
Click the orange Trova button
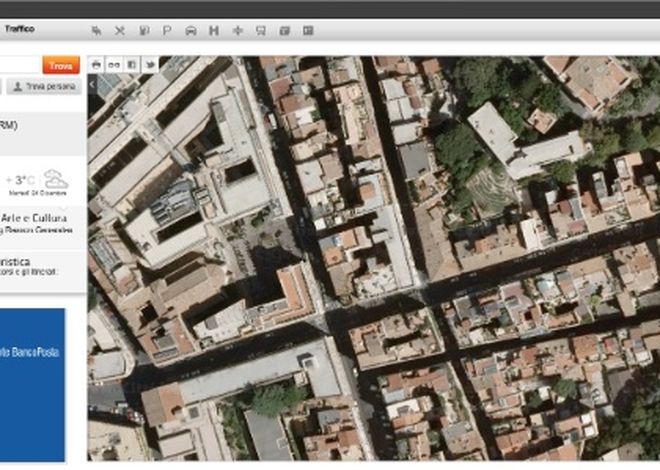61,65
